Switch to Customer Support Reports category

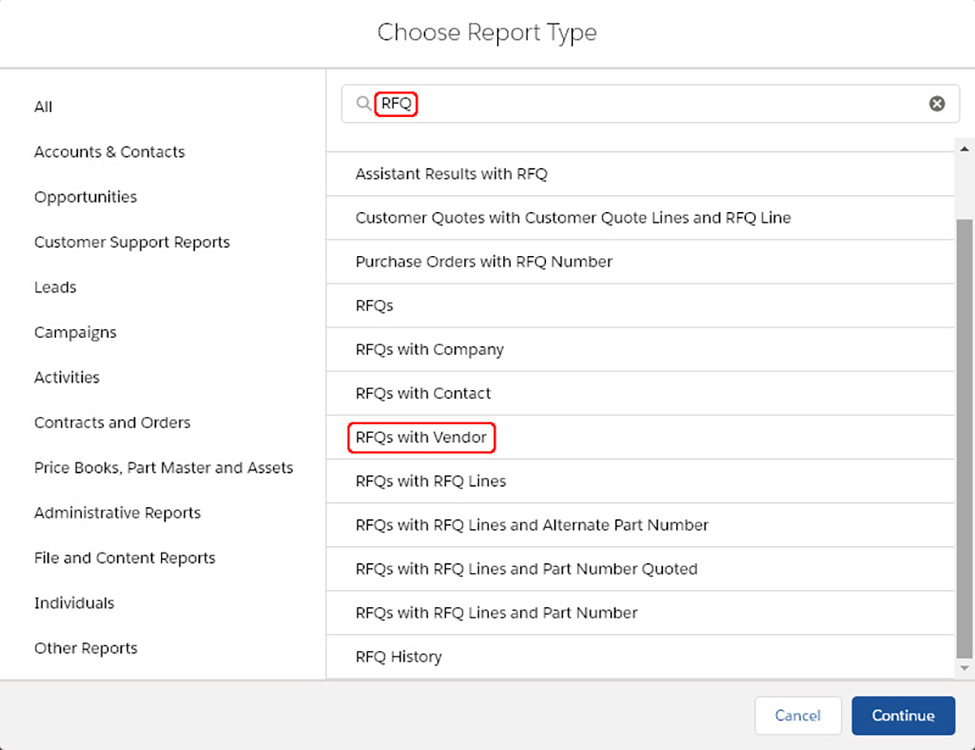click(132, 242)
